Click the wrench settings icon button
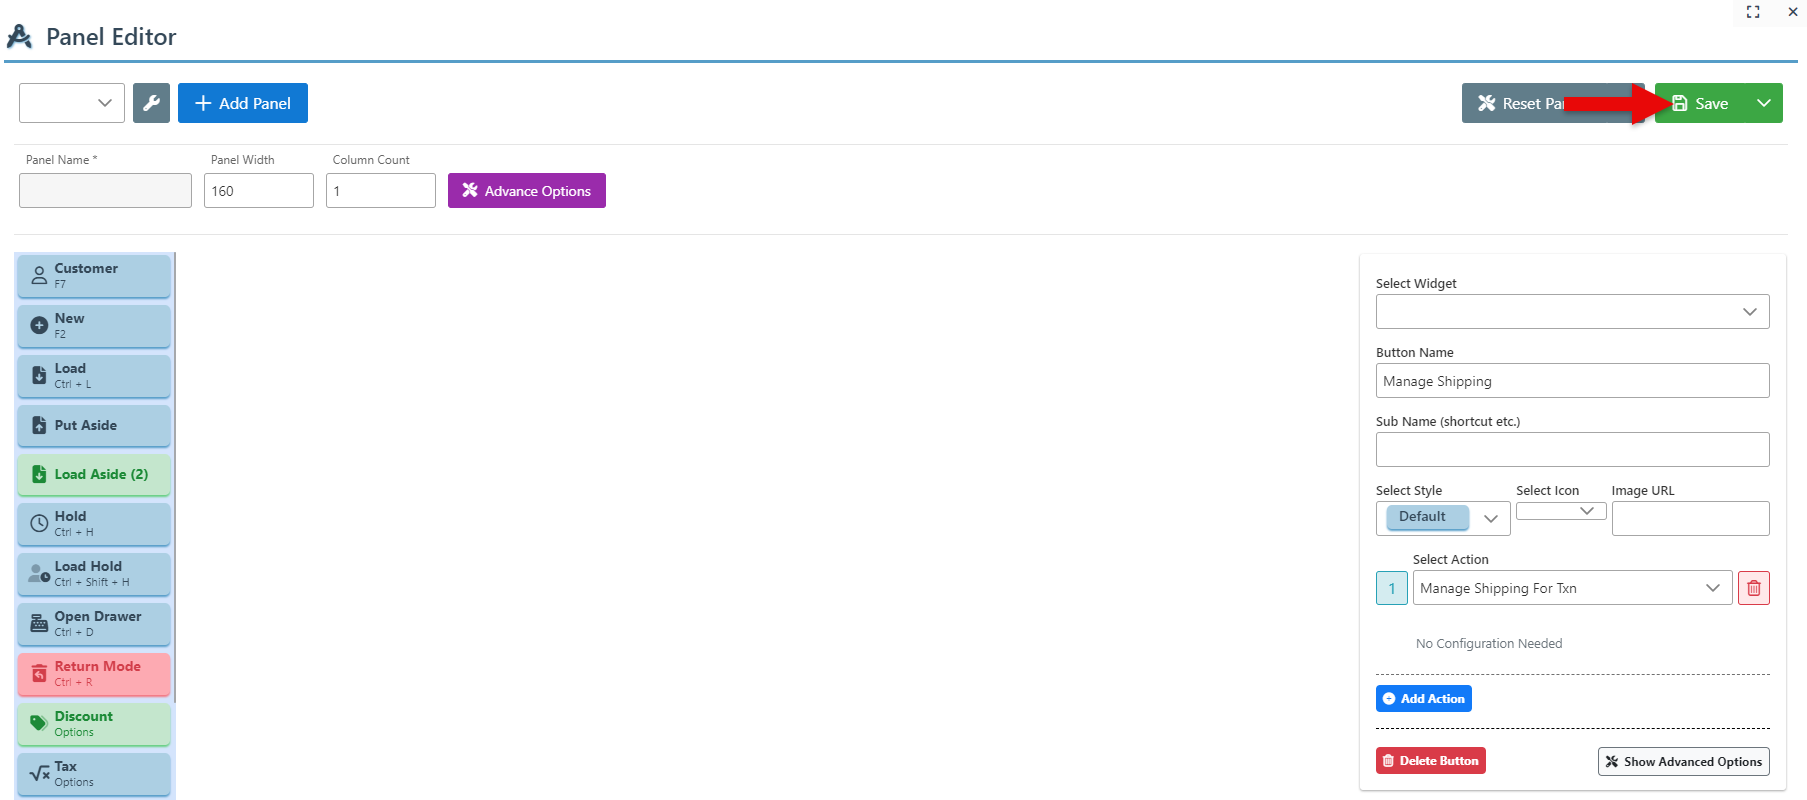The width and height of the screenshot is (1807, 800). (x=151, y=103)
